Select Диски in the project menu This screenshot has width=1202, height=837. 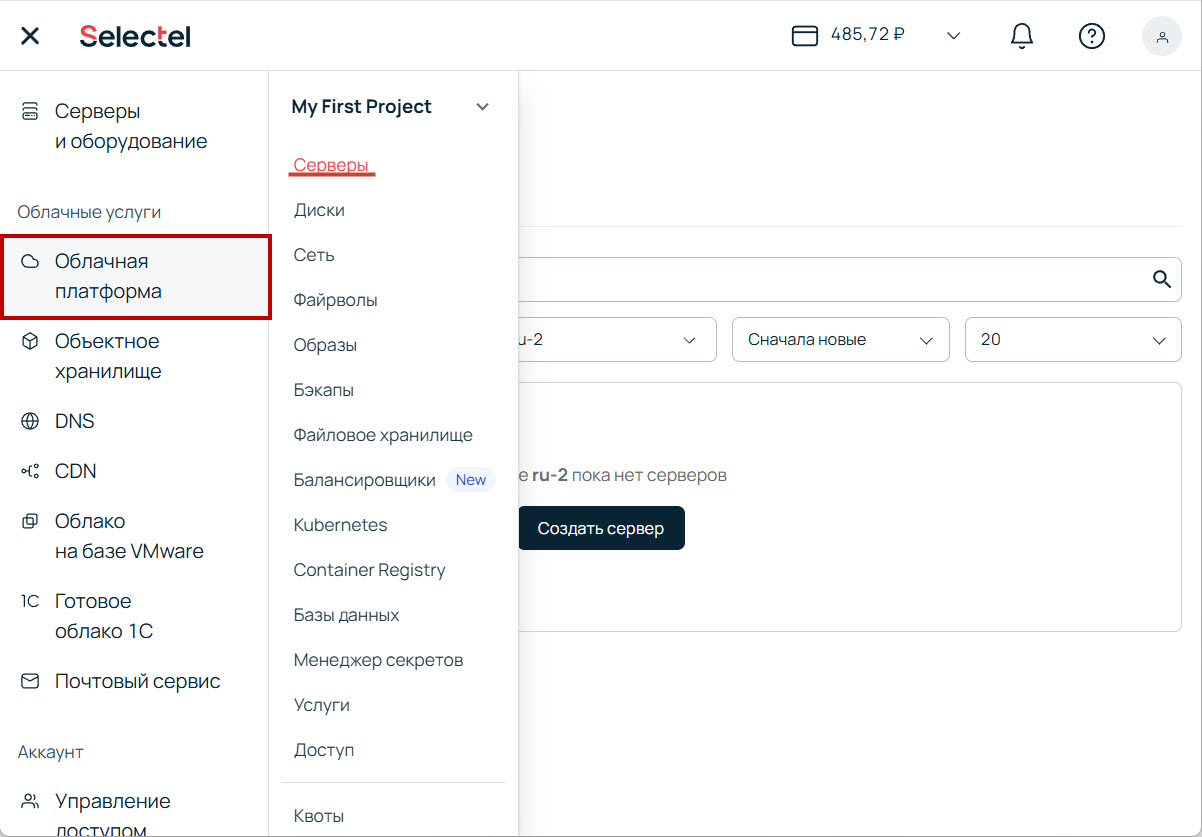click(319, 210)
